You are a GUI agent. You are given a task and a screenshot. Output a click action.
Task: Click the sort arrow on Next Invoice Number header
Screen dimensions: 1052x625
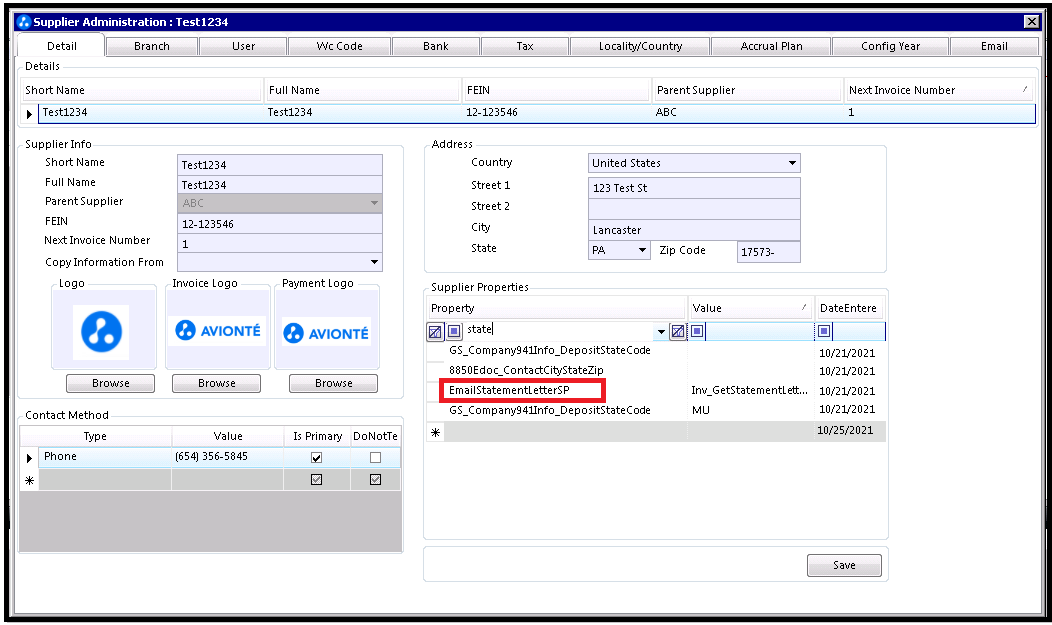(1024, 89)
